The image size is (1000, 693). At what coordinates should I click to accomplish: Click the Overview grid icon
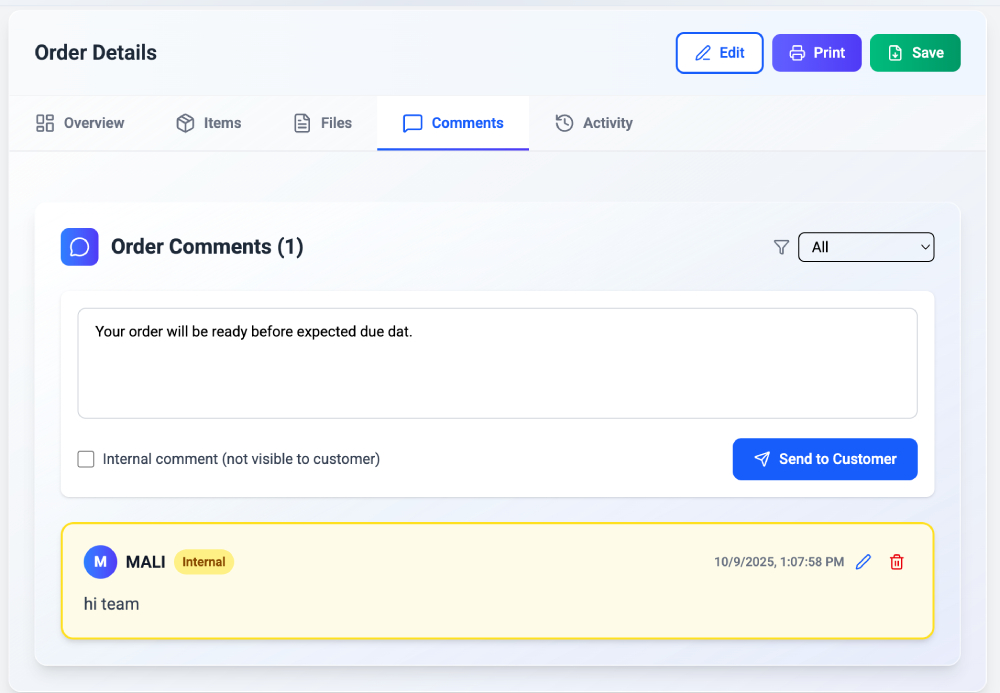(45, 123)
